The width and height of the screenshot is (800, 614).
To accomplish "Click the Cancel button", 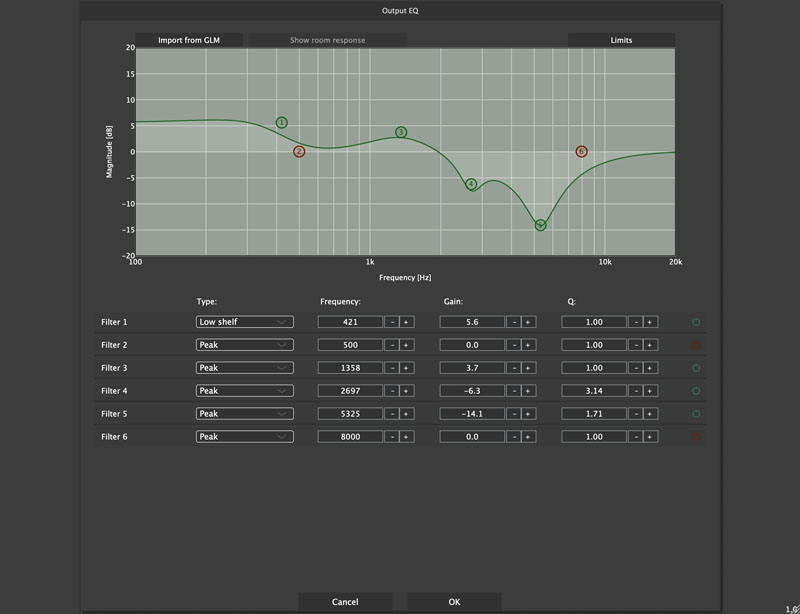I will click(x=345, y=602).
